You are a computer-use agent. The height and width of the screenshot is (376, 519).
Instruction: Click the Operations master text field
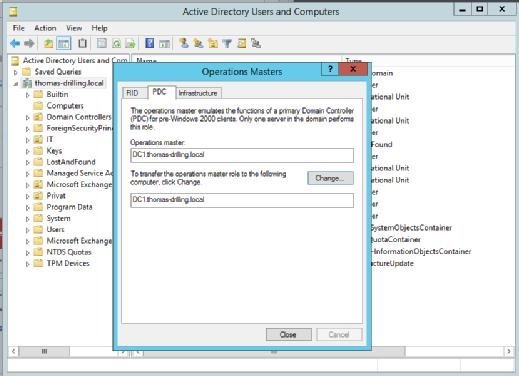(242, 155)
